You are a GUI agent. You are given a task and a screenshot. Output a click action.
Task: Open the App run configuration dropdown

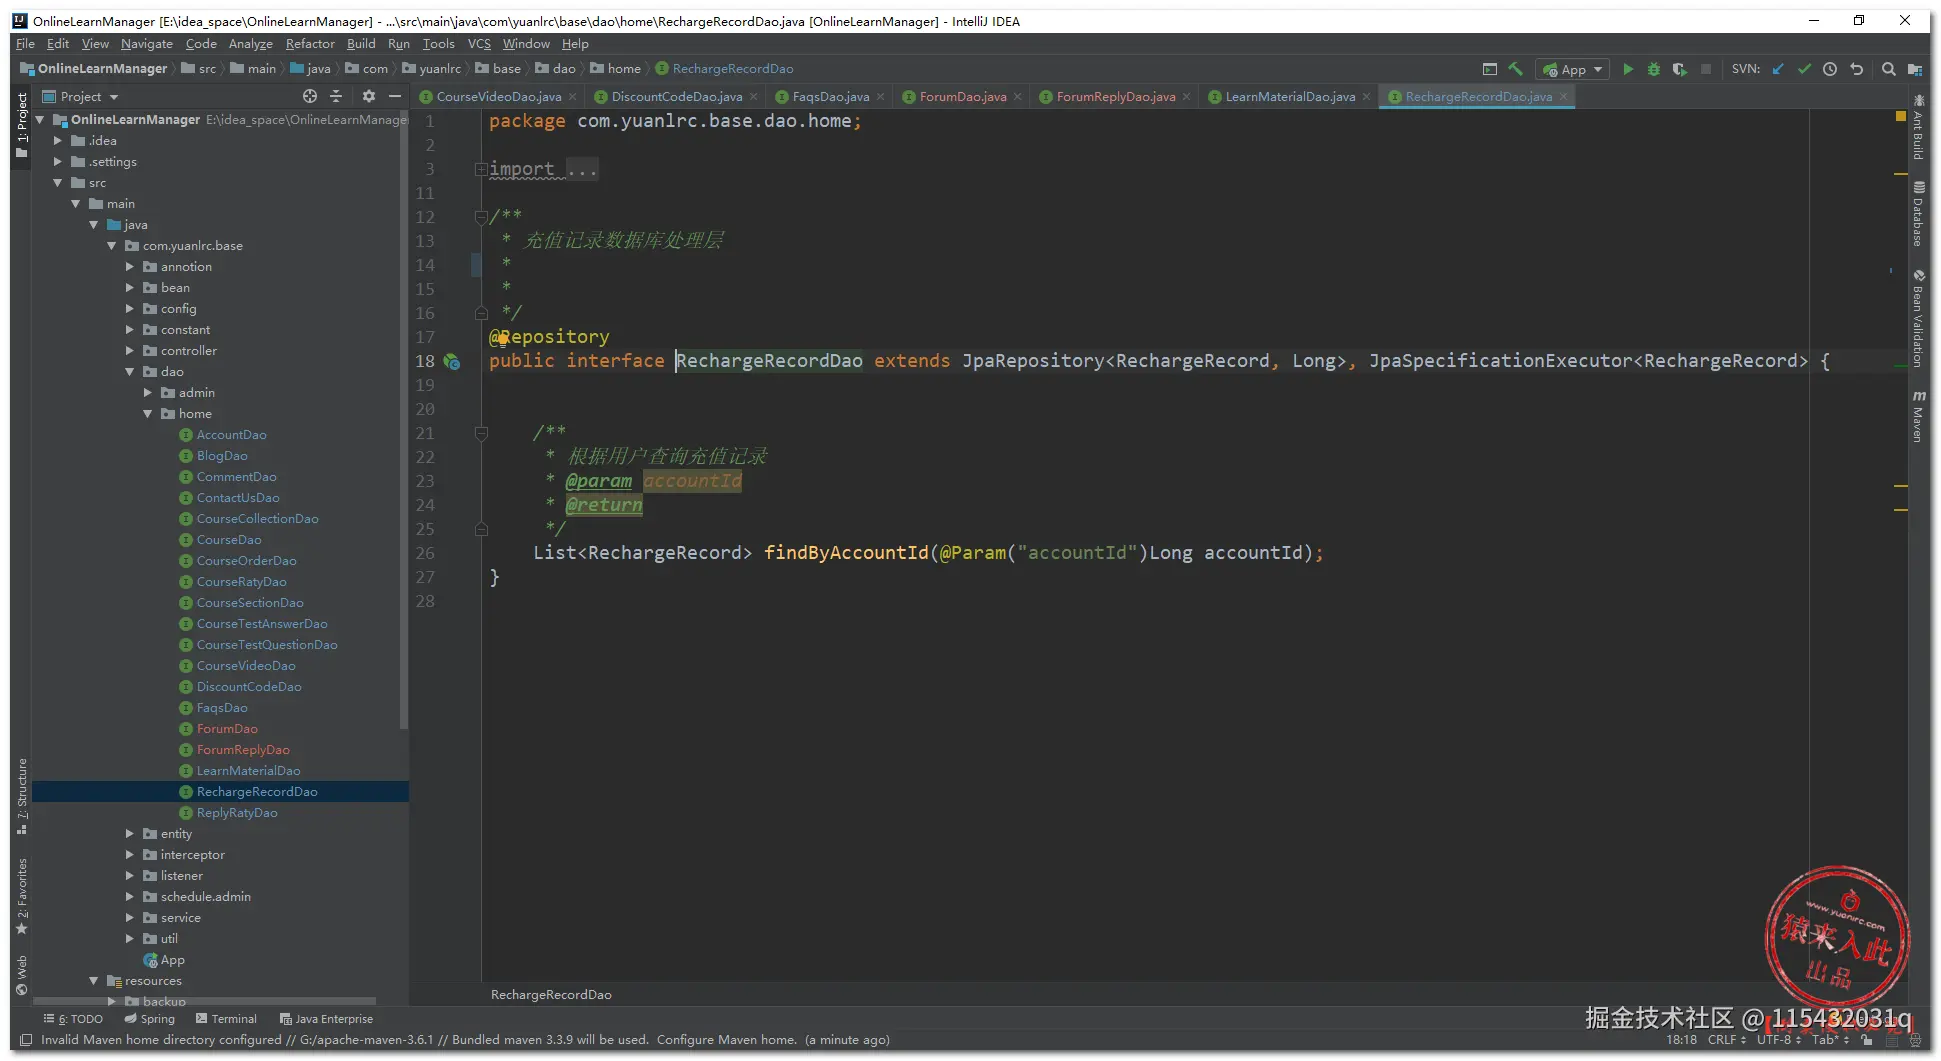point(1573,69)
